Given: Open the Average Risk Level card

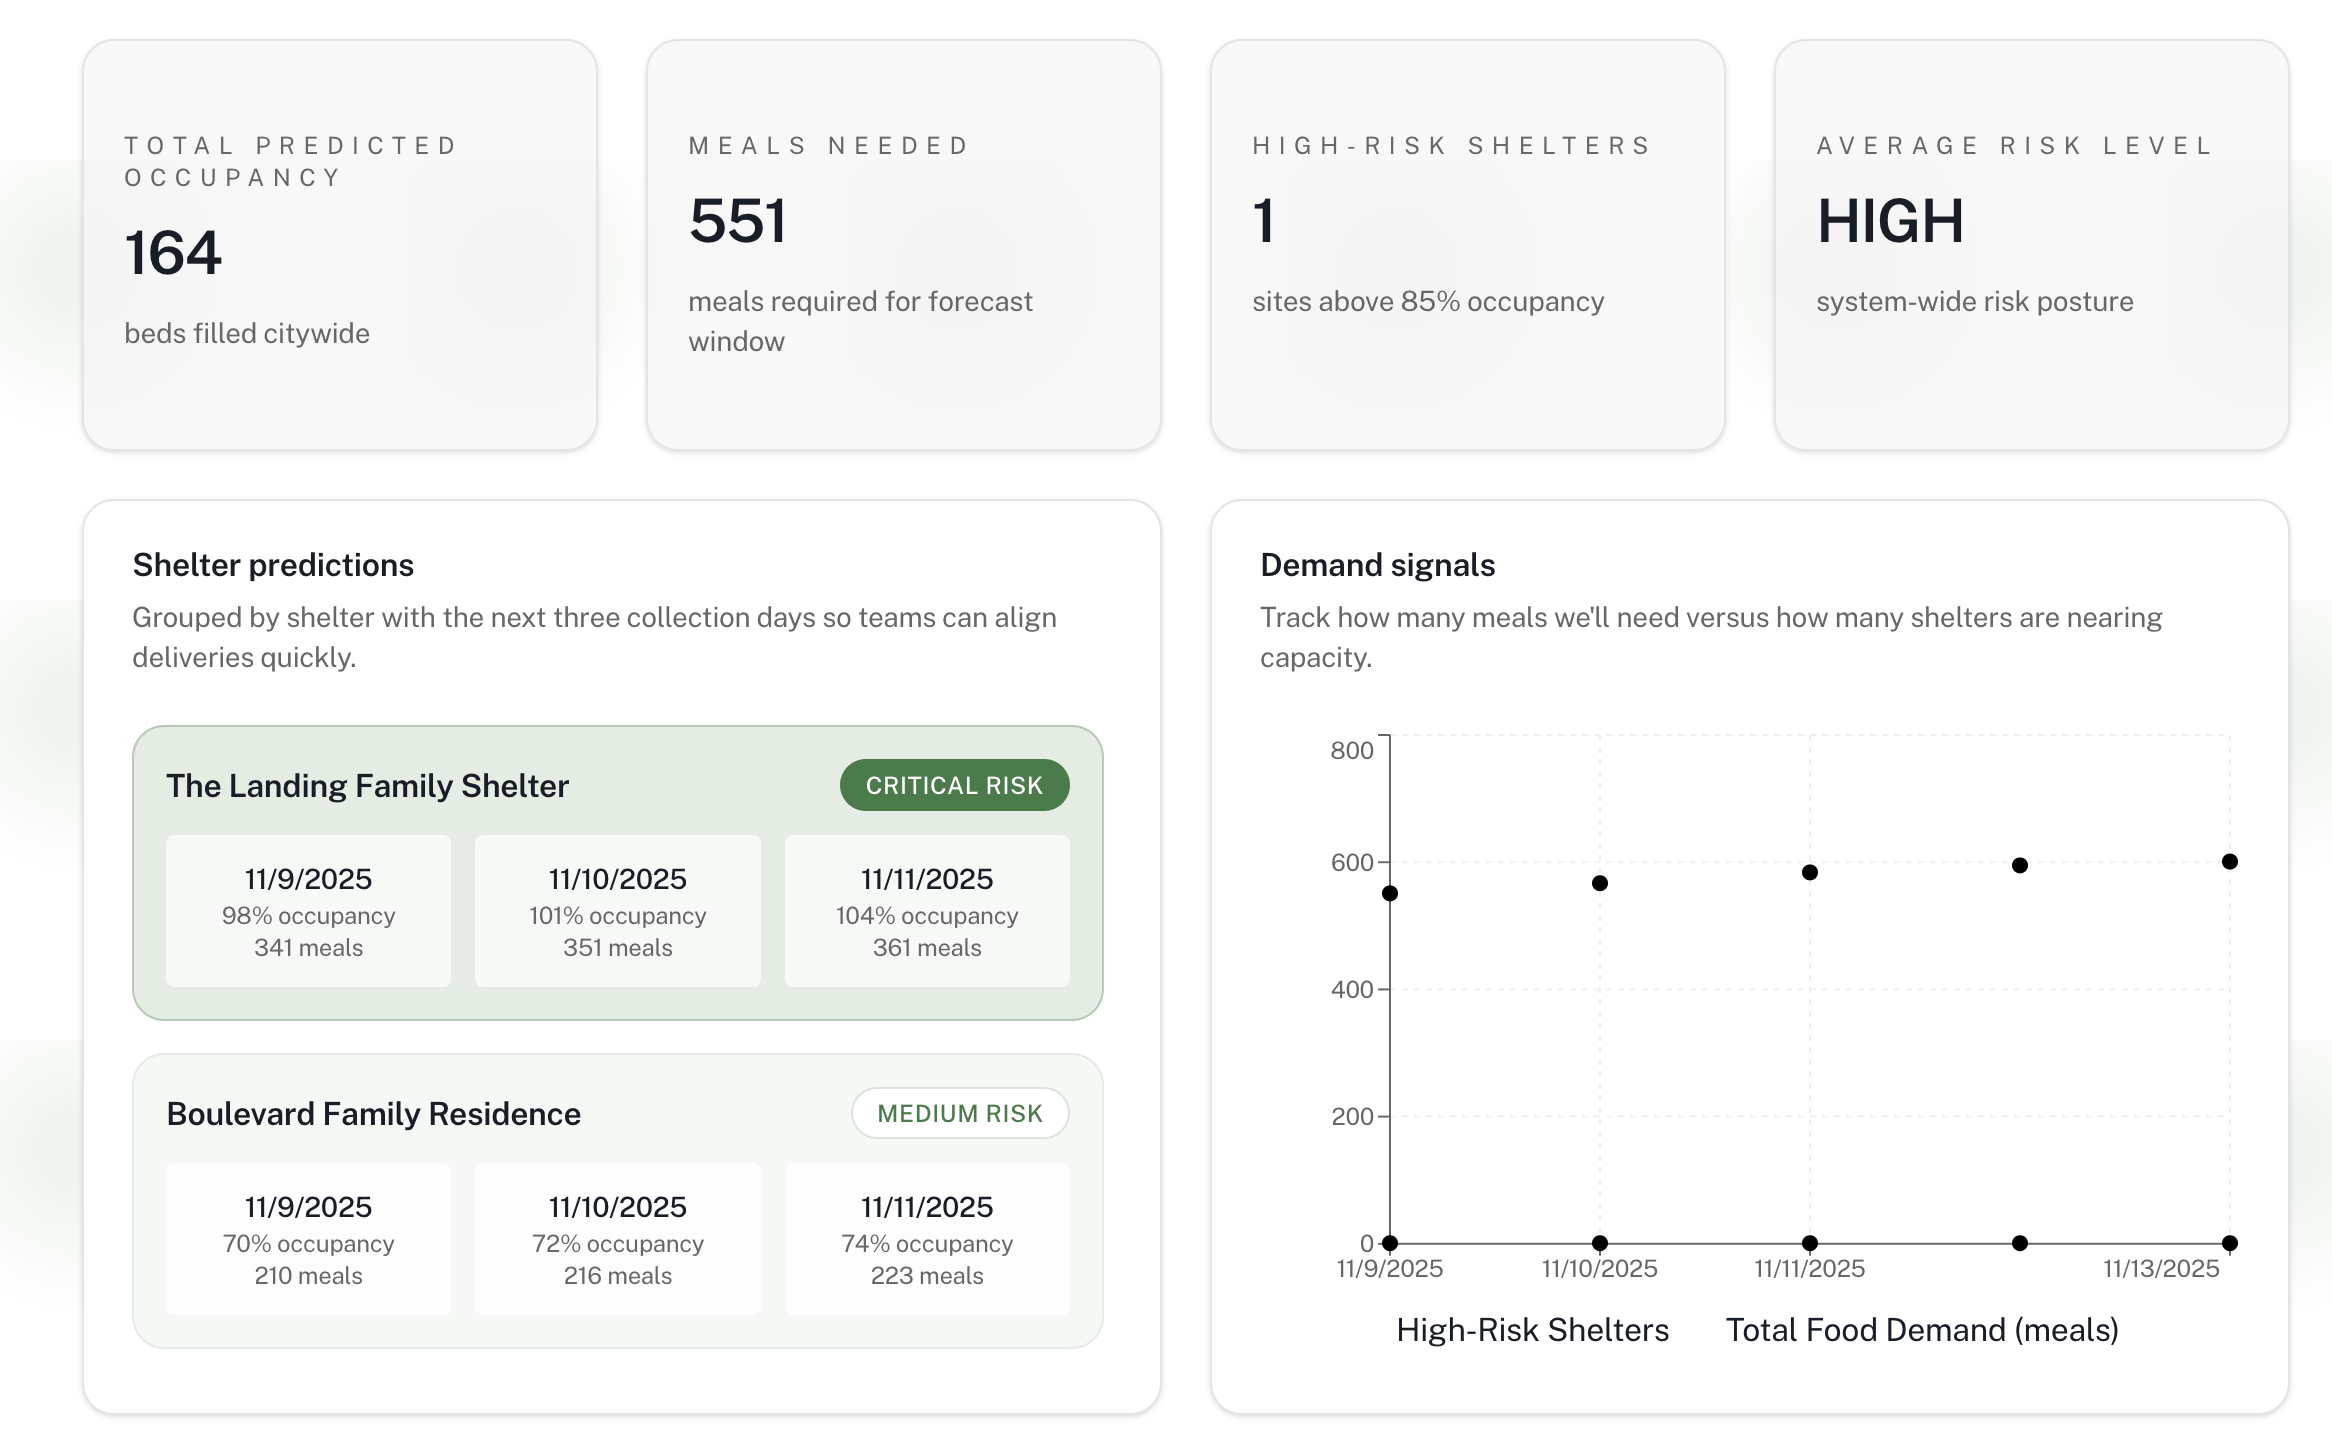Looking at the screenshot, I should tap(2031, 245).
